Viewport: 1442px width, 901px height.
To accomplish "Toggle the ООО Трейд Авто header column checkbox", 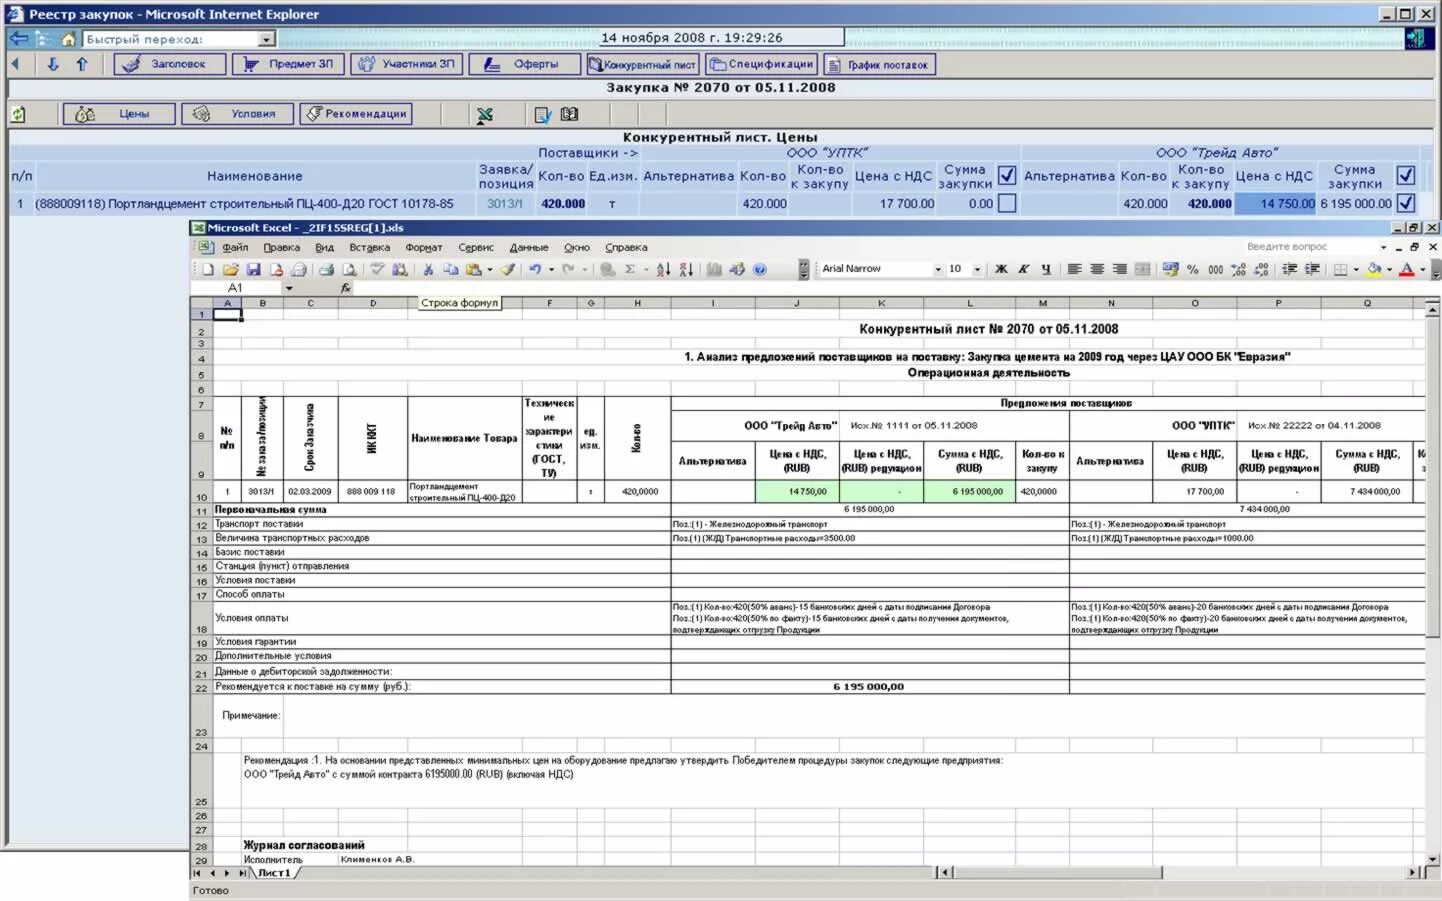I will point(1406,175).
